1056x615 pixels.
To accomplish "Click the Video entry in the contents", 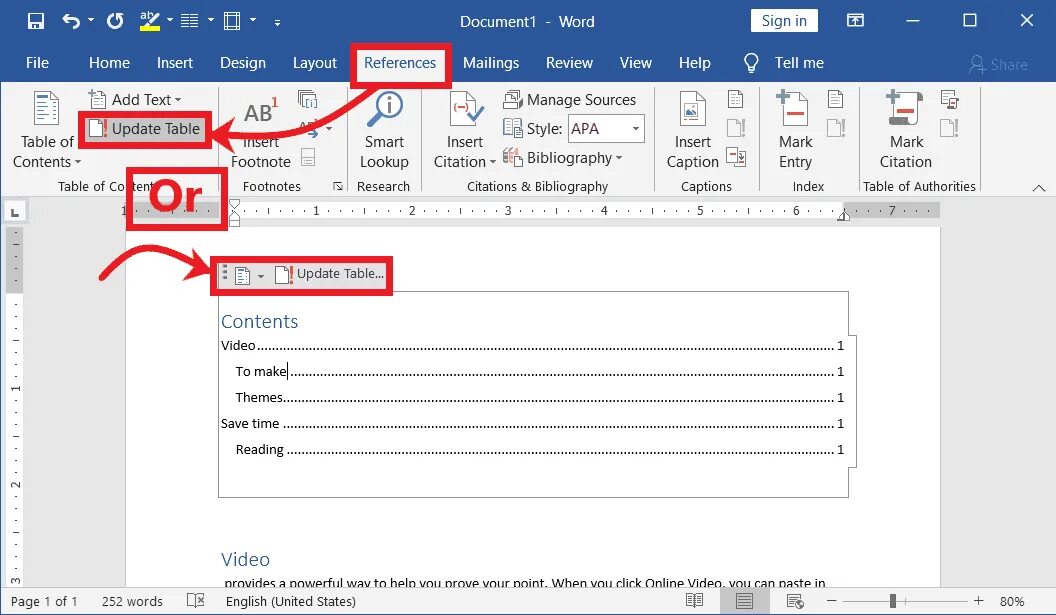I will click(532, 346).
